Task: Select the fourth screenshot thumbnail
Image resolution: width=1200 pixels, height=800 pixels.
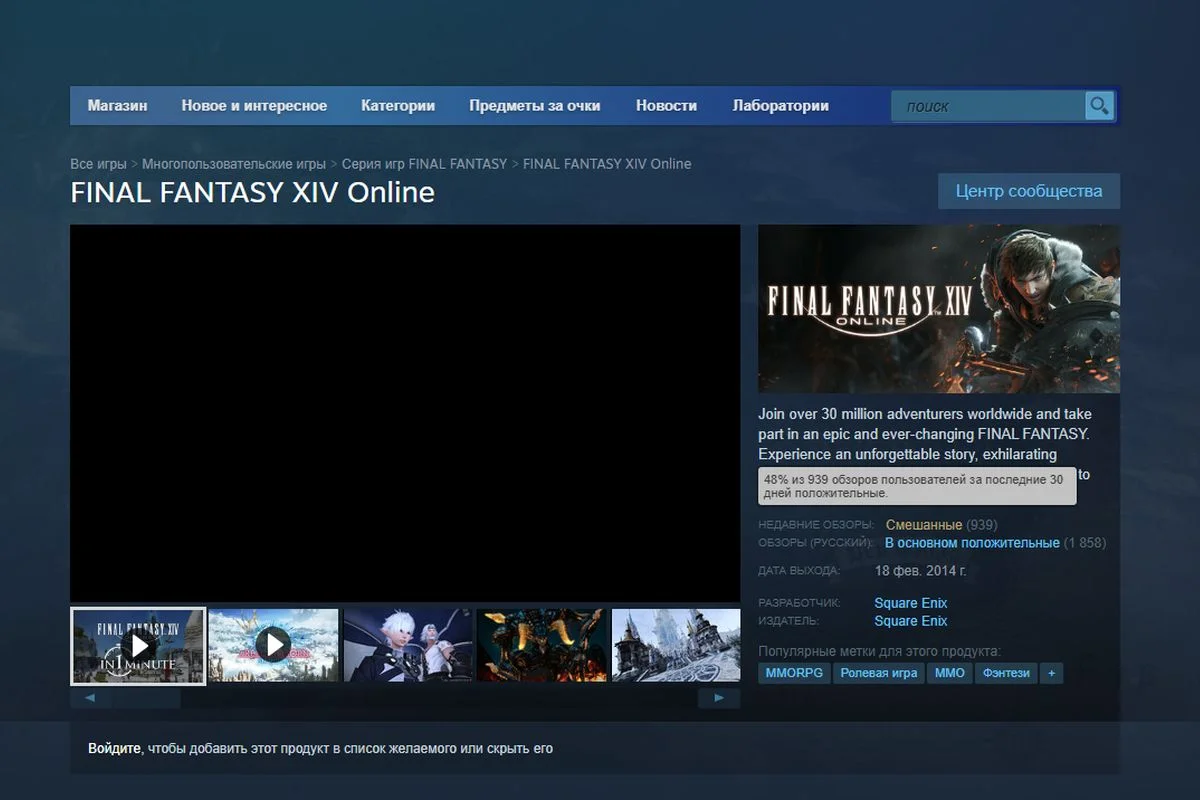Action: pyautogui.click(x=541, y=646)
